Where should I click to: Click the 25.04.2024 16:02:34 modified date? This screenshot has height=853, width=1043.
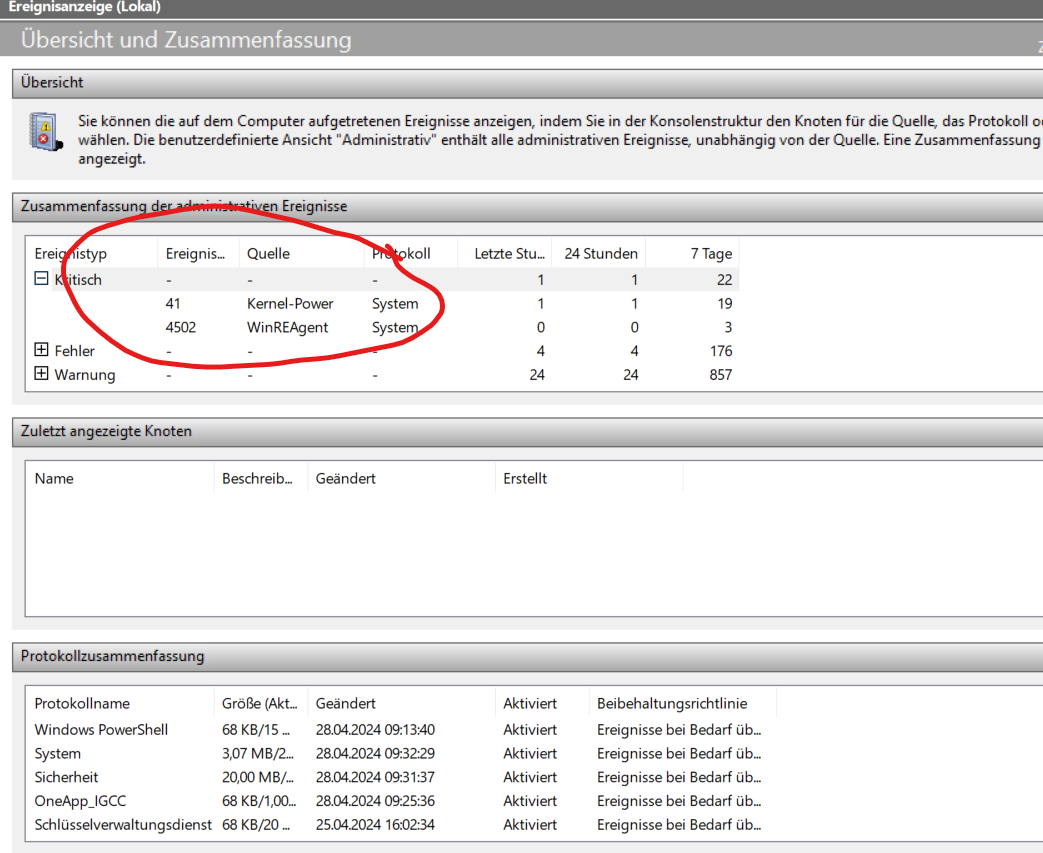click(375, 825)
